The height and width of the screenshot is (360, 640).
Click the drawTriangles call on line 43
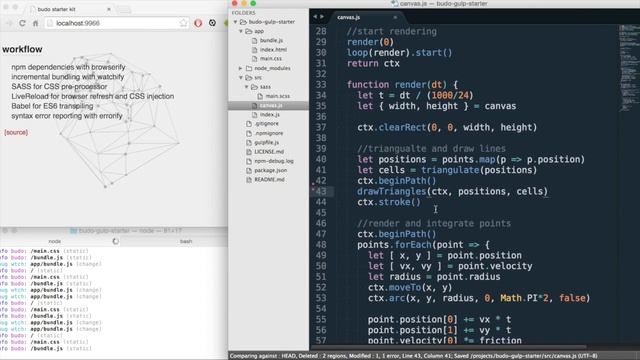pos(452,191)
